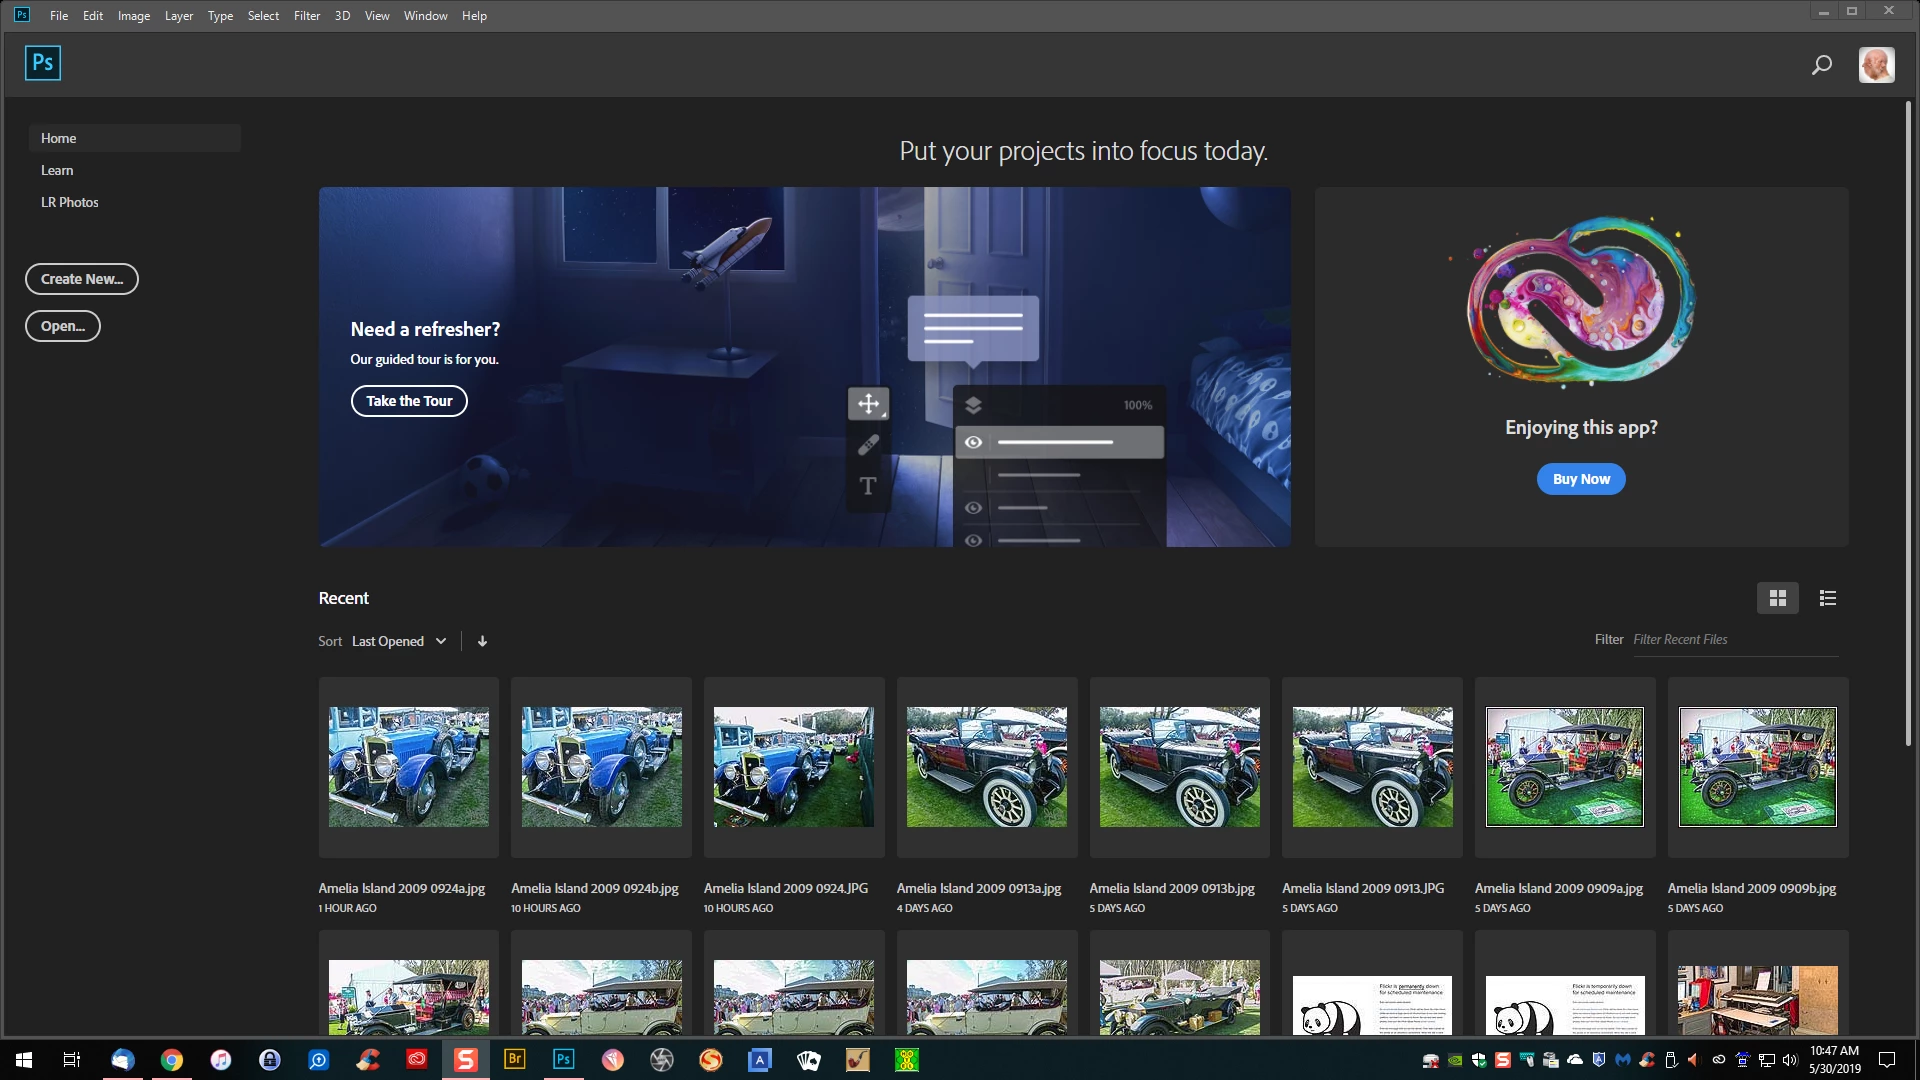Click the Open button
The width and height of the screenshot is (1920, 1080).
(x=63, y=326)
